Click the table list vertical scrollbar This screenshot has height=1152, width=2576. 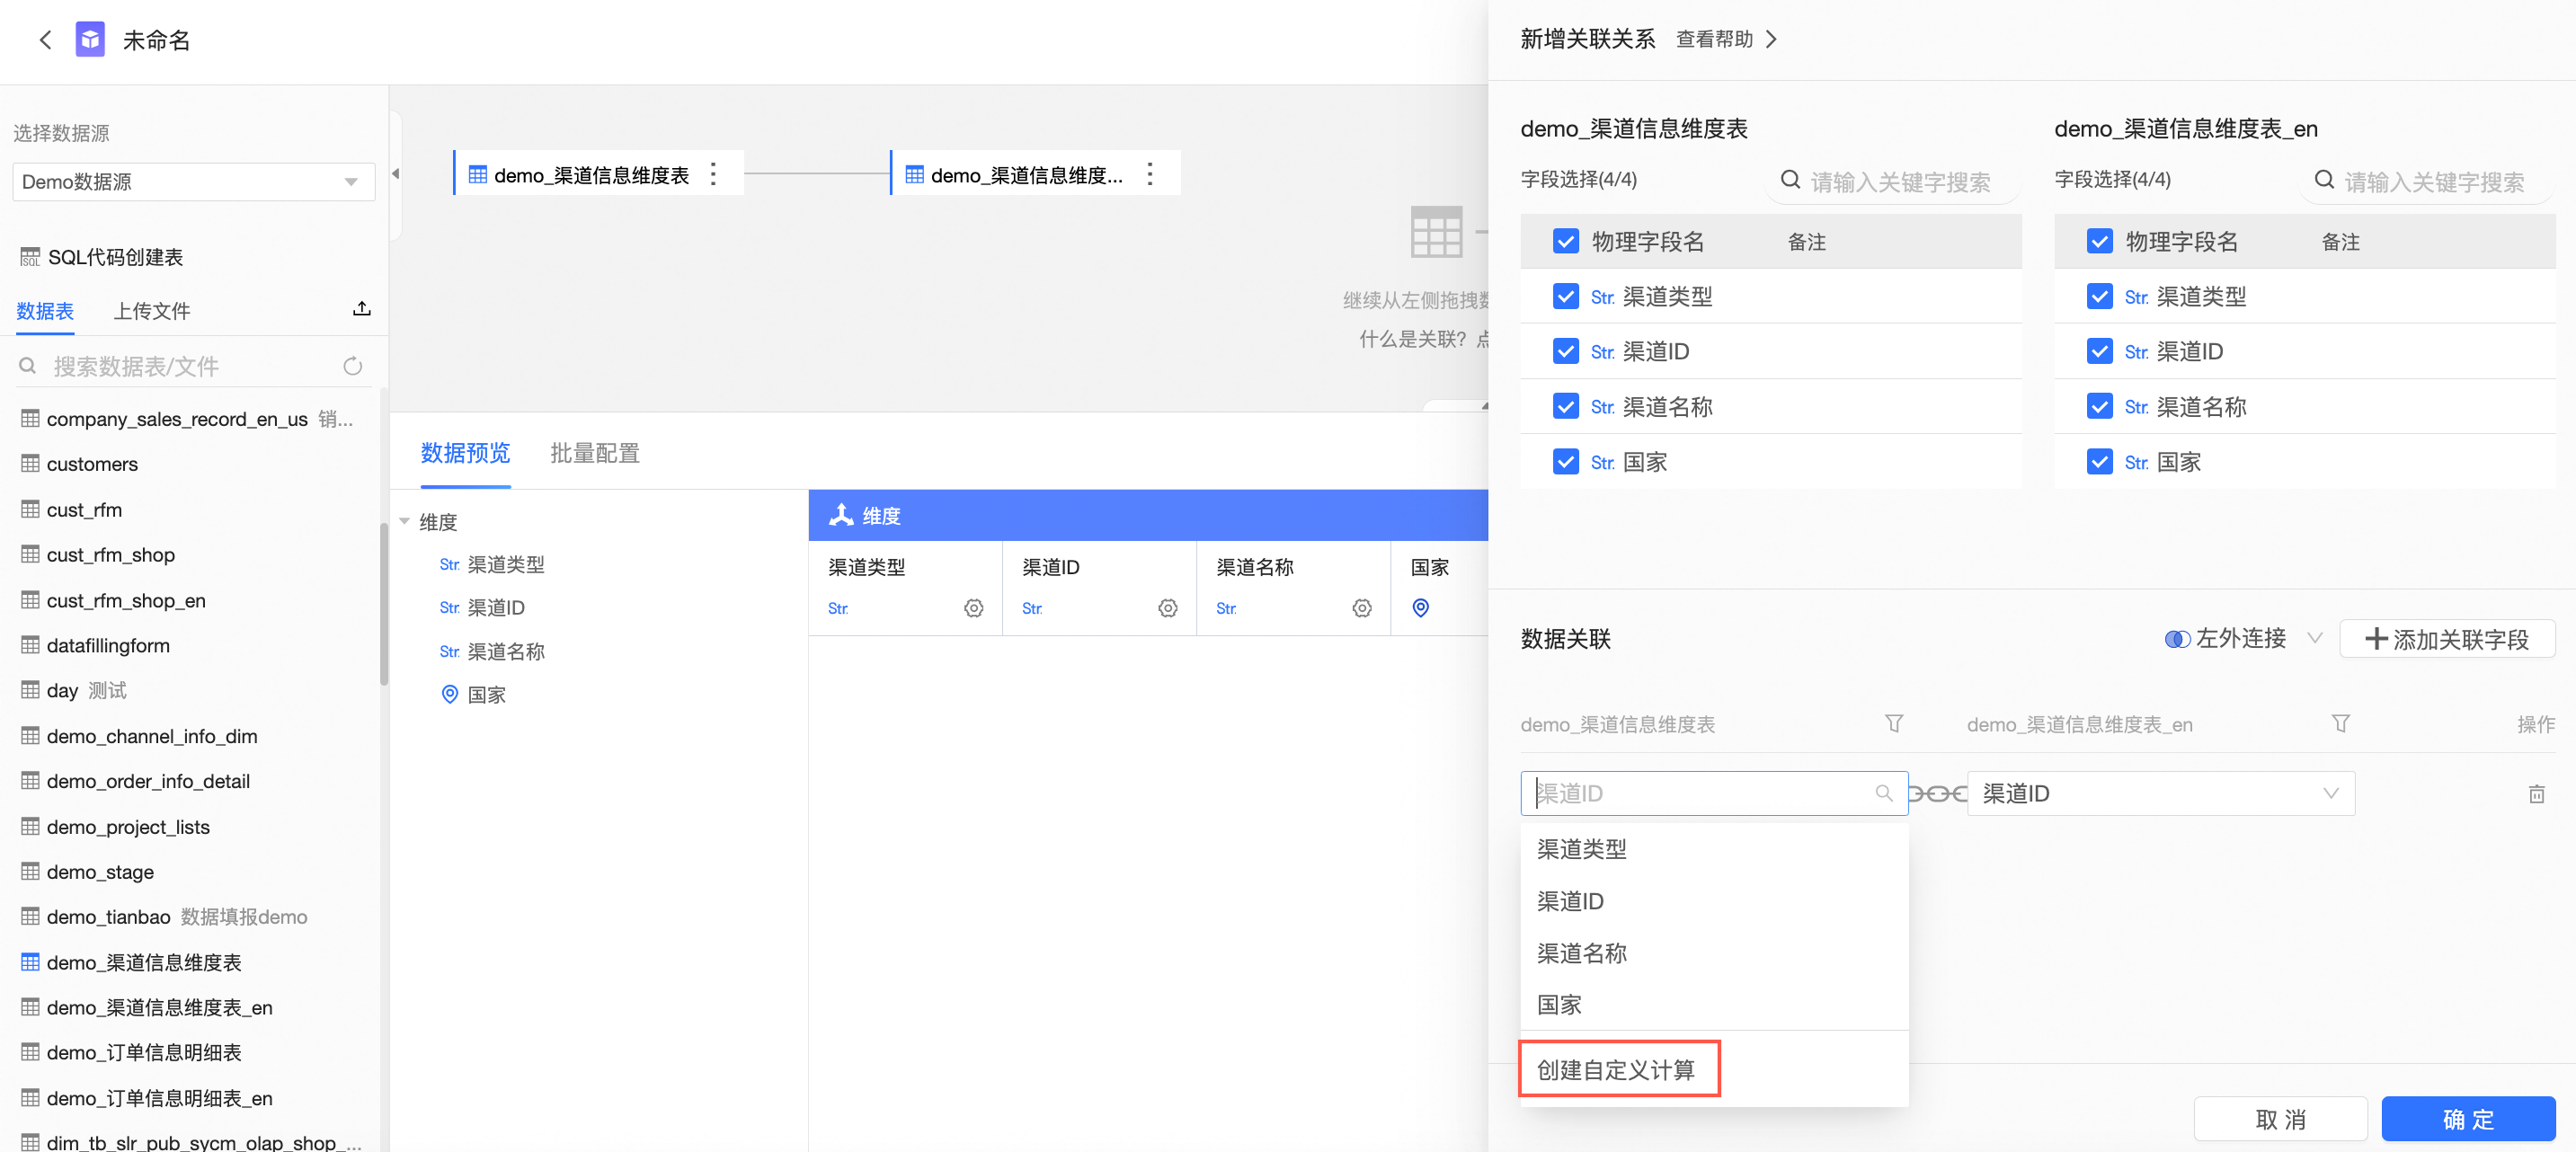pyautogui.click(x=384, y=605)
